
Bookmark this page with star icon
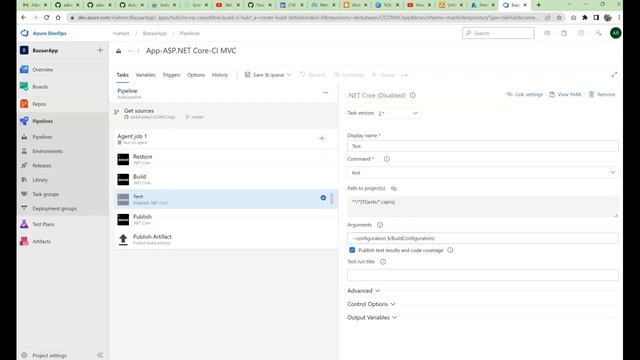559,18
